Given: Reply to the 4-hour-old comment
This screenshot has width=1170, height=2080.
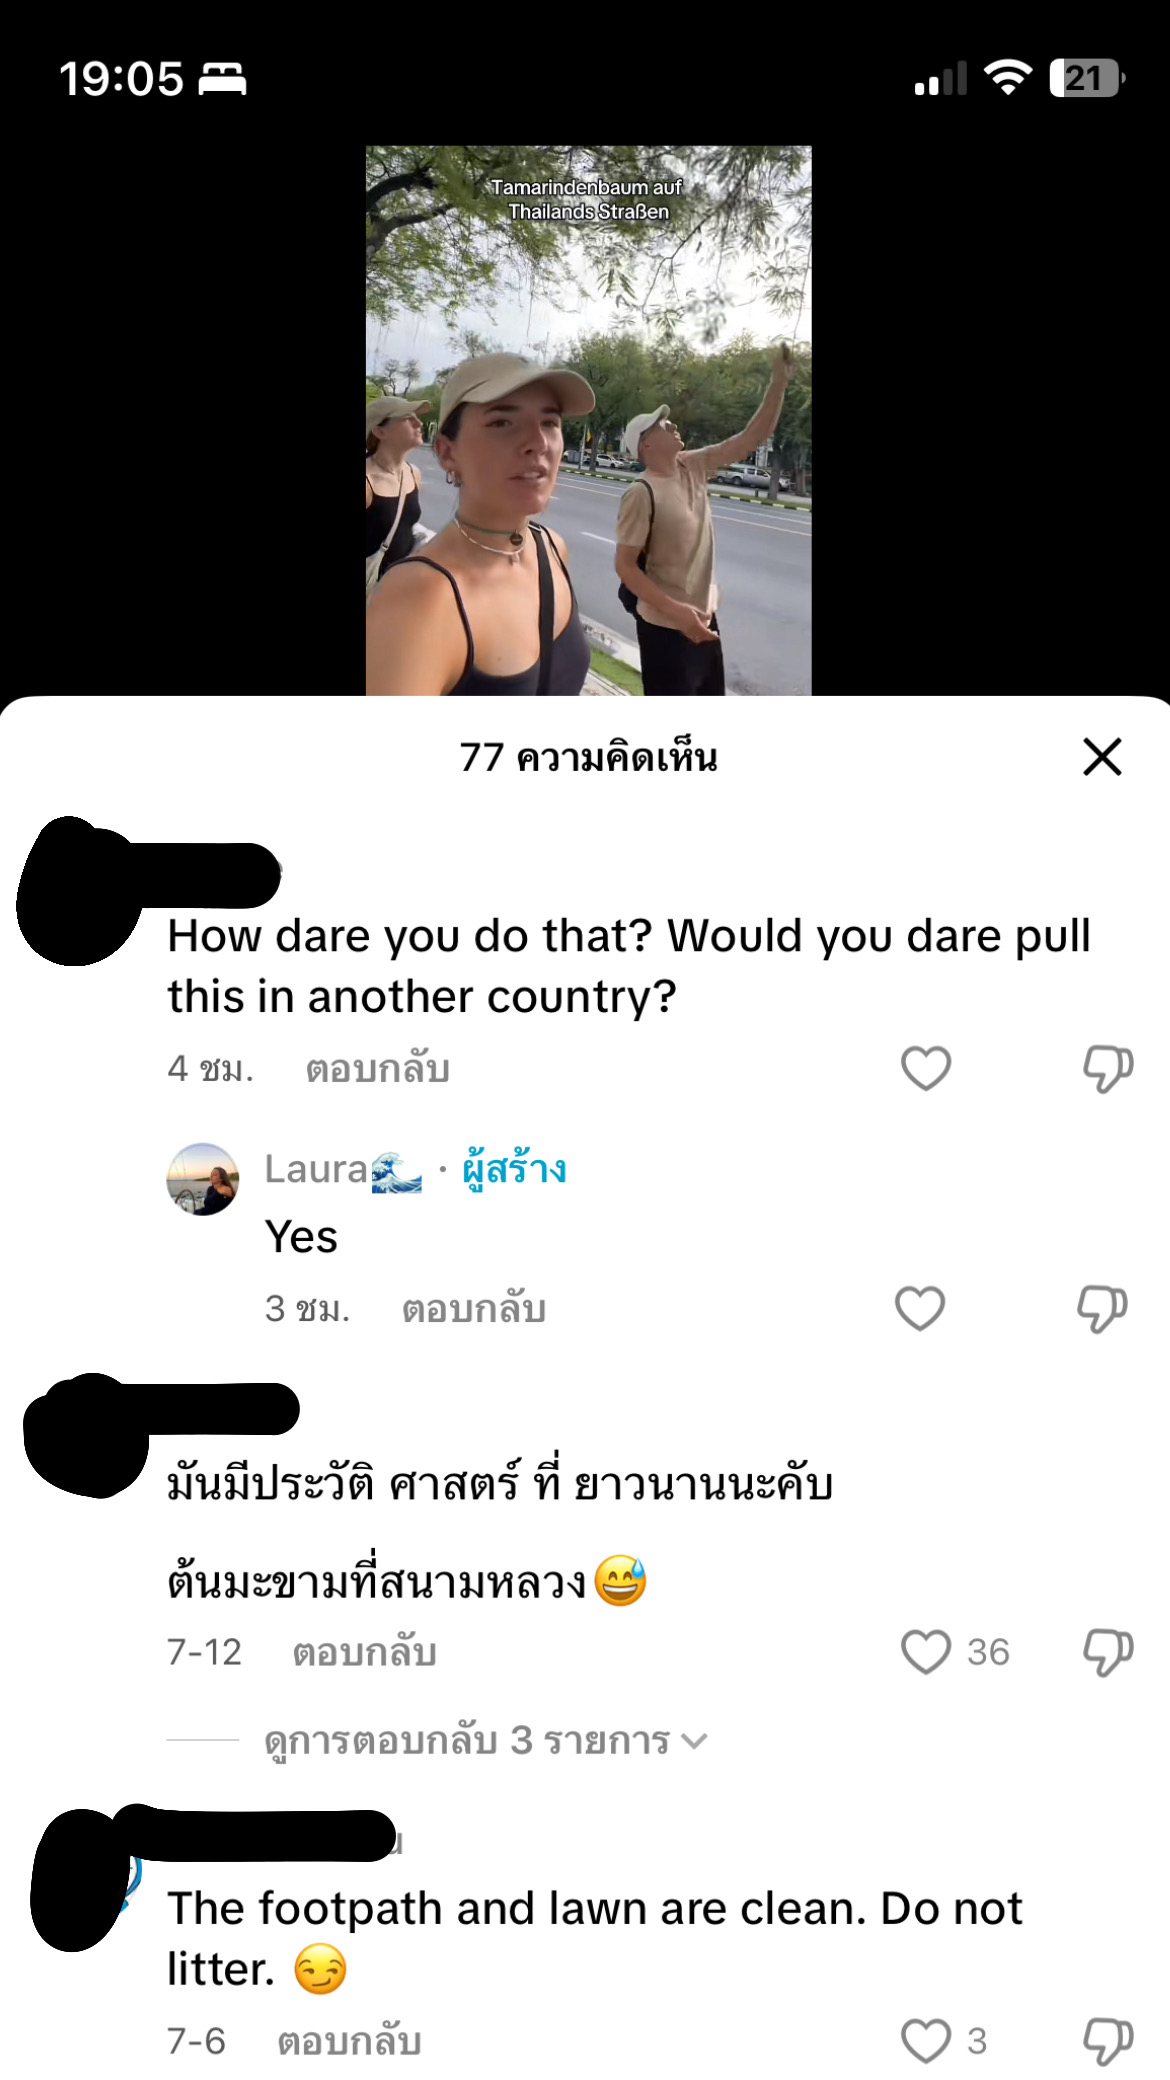Looking at the screenshot, I should 377,1069.
